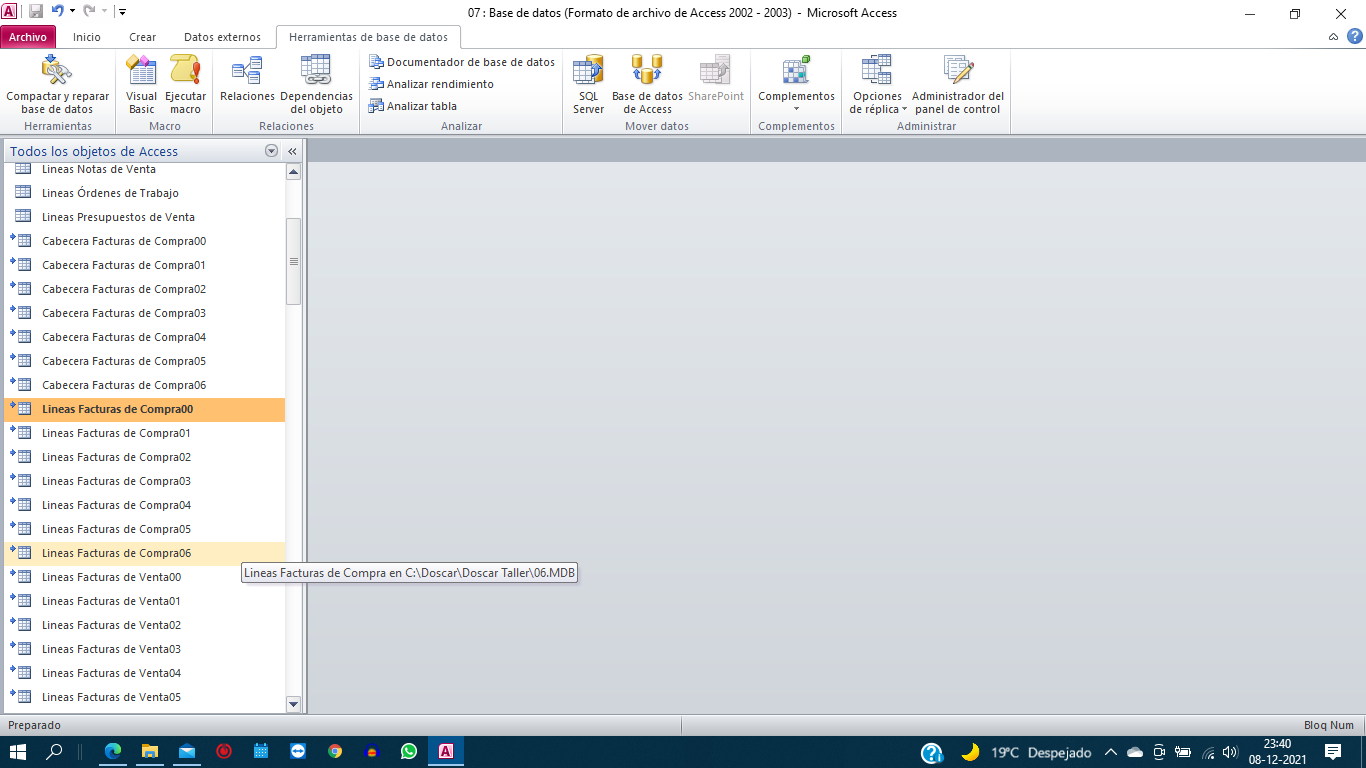Open Visual Basic editor
The image size is (1366, 768).
coord(141,86)
